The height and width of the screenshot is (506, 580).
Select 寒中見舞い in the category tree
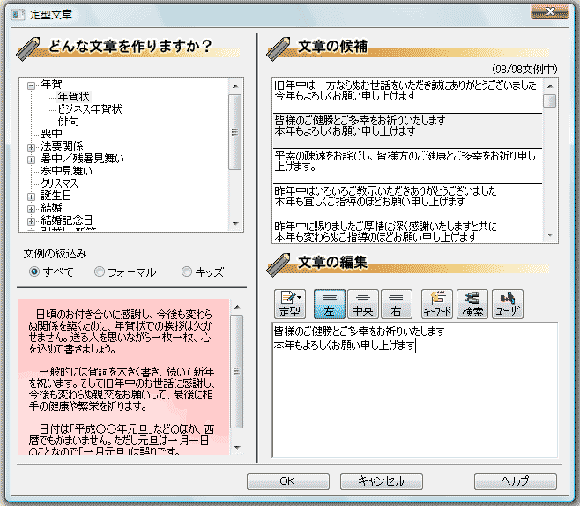click(x=67, y=171)
